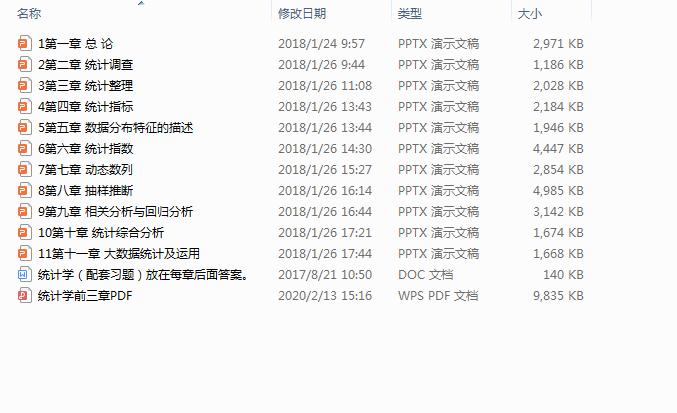Click the 2020/2/13 15:16 date entry
Screen dimensions: 677x413
point(325,296)
